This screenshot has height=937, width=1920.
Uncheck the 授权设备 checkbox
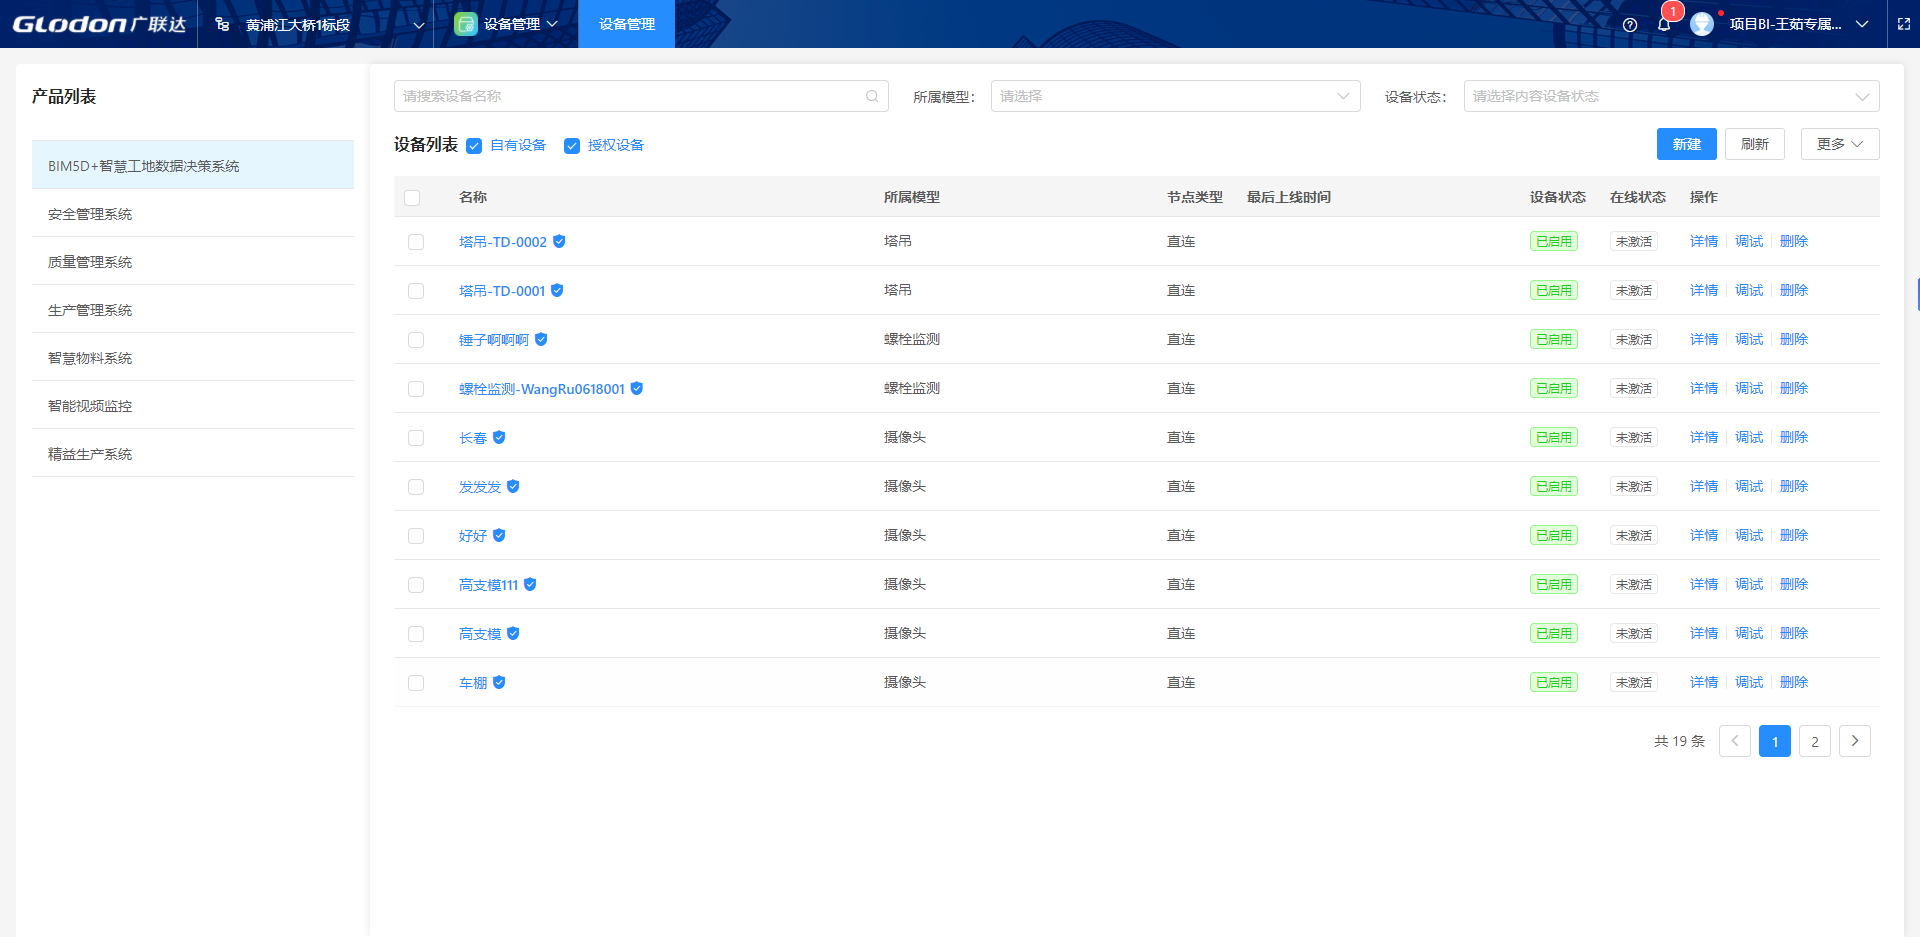(572, 146)
